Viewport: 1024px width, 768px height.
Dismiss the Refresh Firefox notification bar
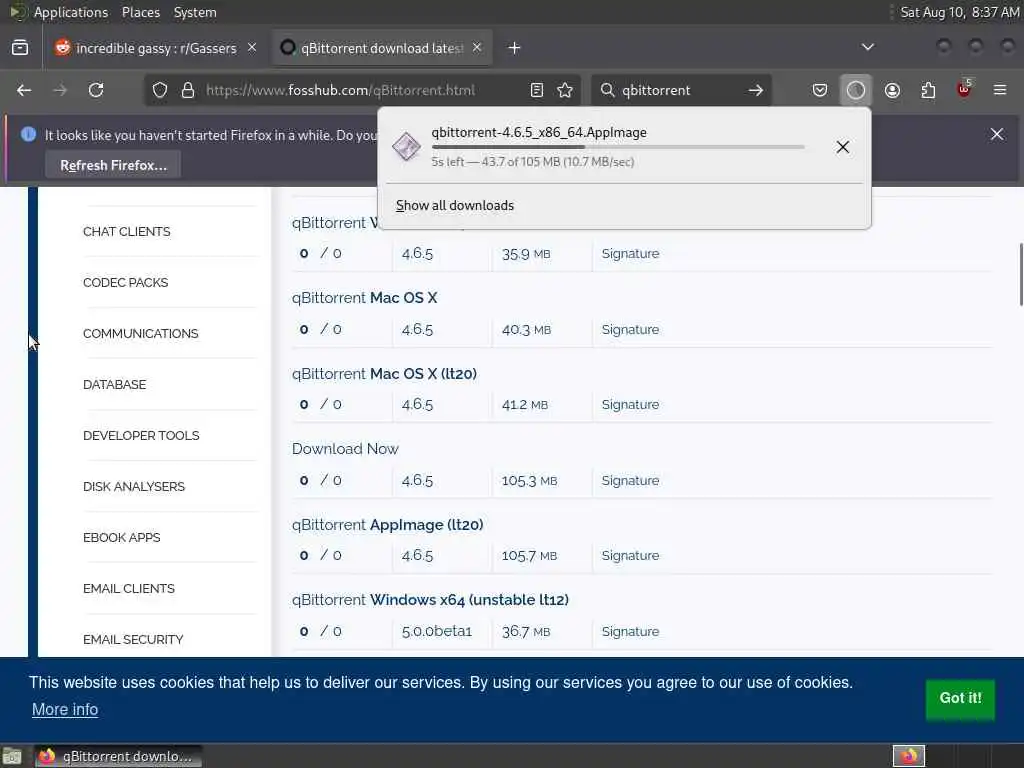pyautogui.click(x=997, y=134)
